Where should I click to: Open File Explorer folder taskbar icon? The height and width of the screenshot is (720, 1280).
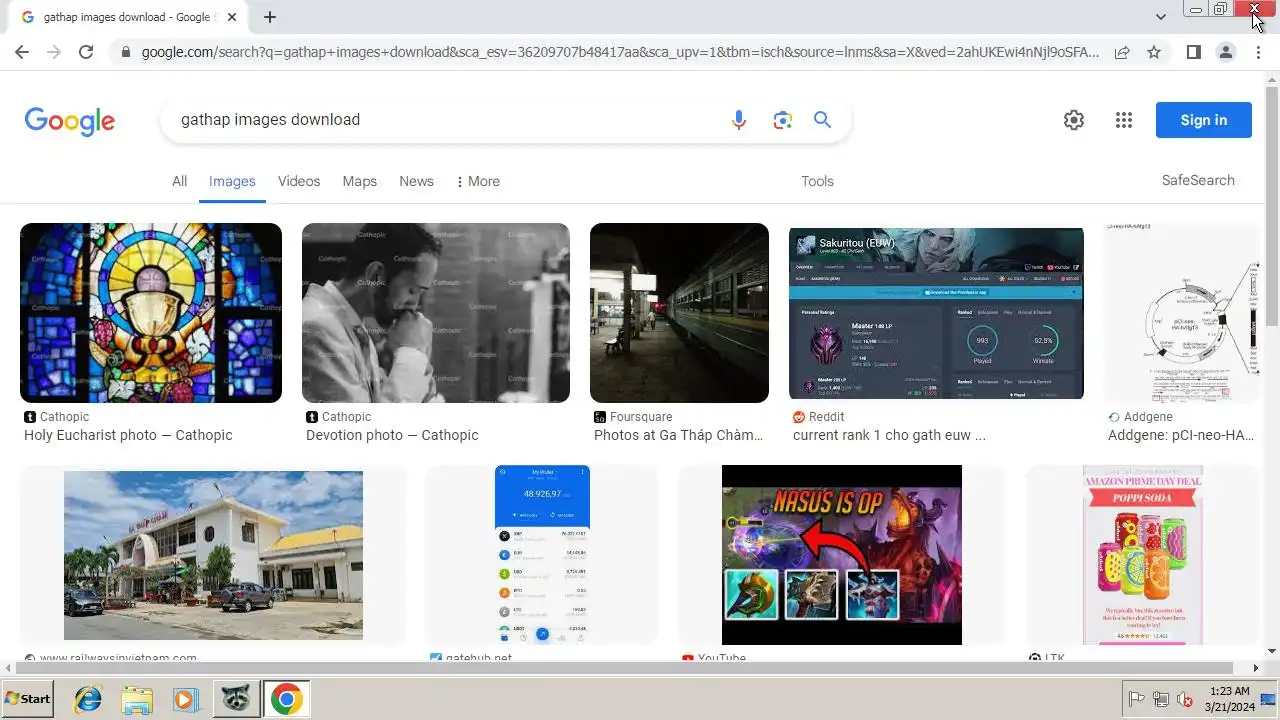click(137, 699)
